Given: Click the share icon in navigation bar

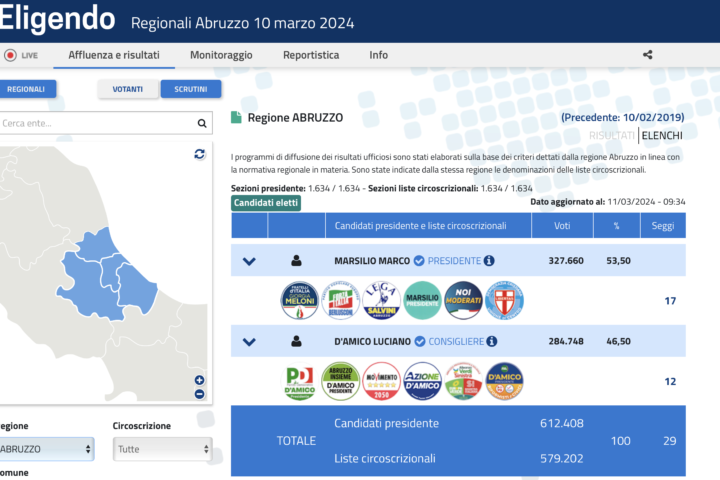Looking at the screenshot, I should click(x=647, y=55).
